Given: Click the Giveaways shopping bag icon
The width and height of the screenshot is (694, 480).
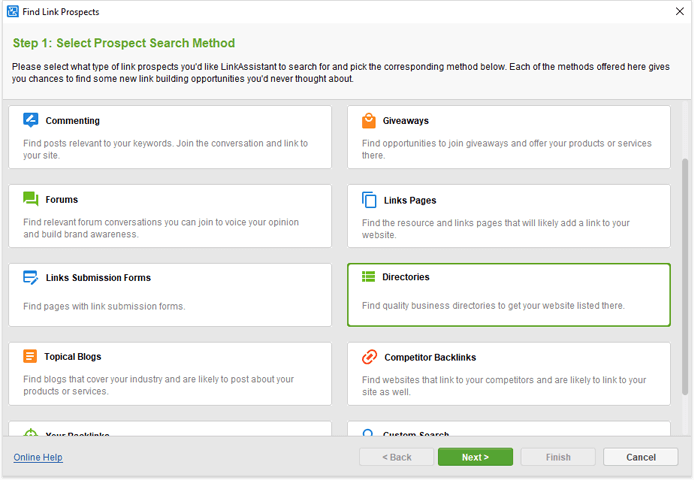Looking at the screenshot, I should 369,120.
